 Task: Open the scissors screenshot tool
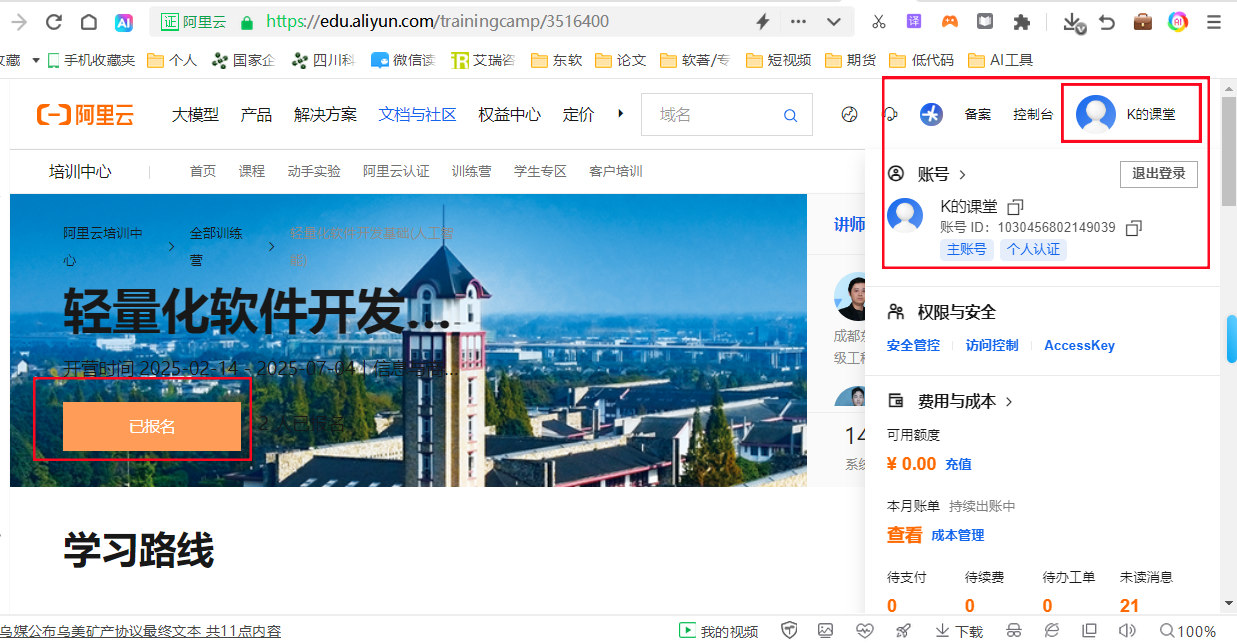pyautogui.click(x=878, y=22)
